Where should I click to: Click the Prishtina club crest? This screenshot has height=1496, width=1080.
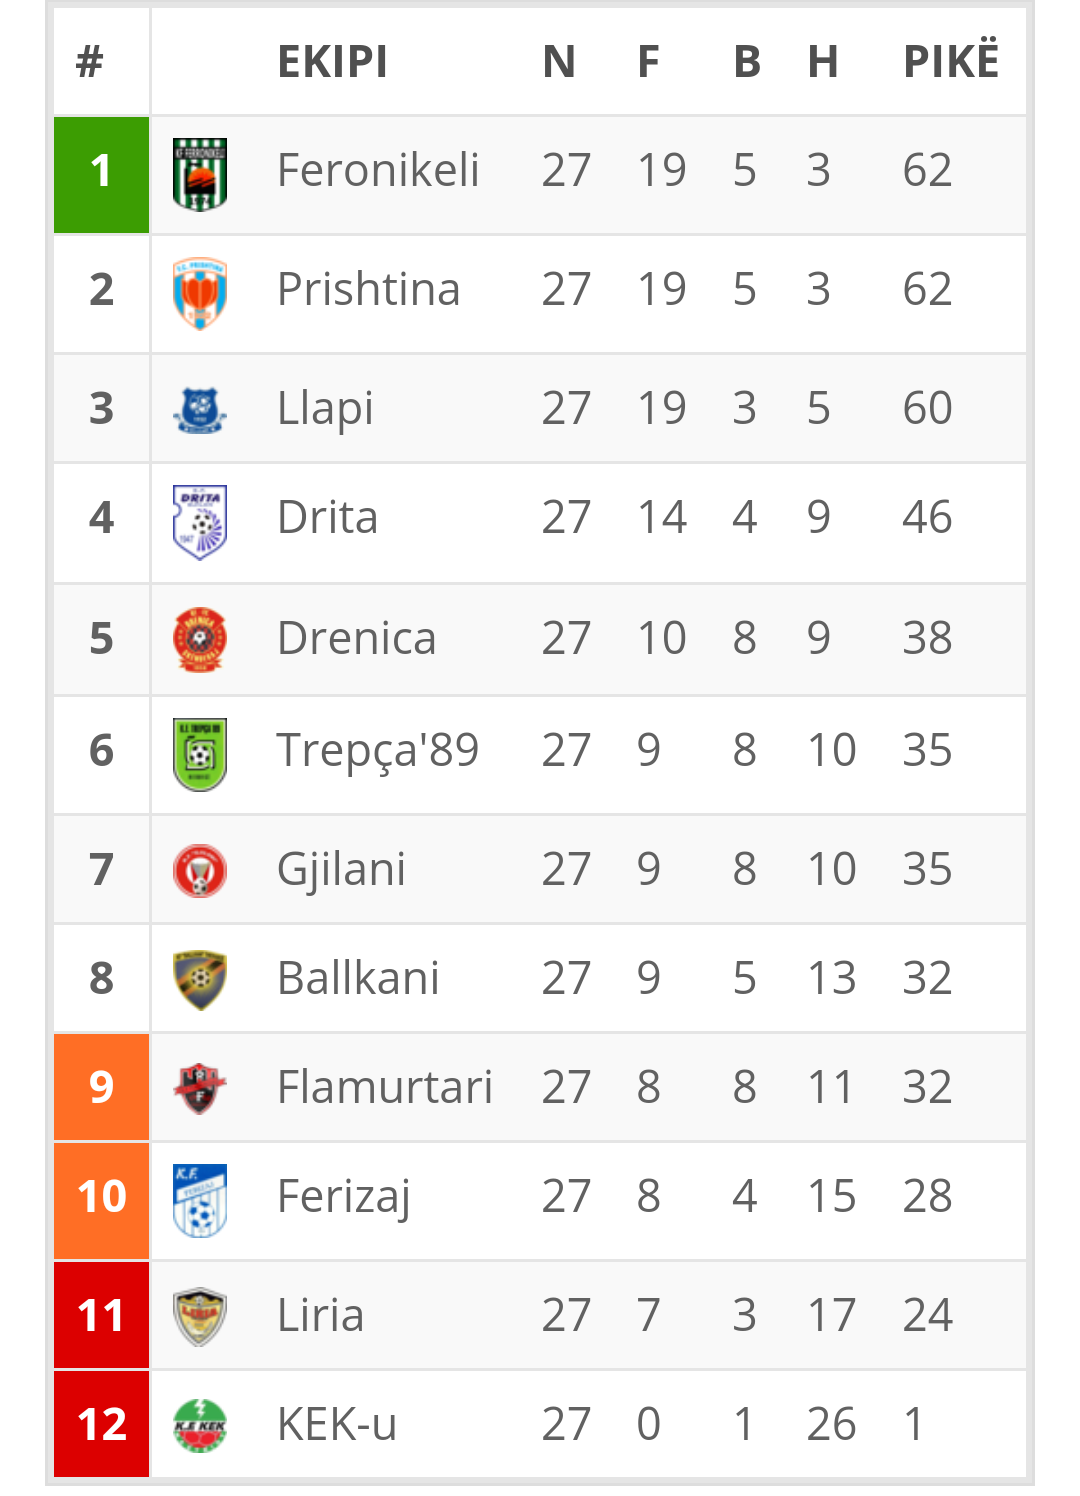(x=200, y=293)
